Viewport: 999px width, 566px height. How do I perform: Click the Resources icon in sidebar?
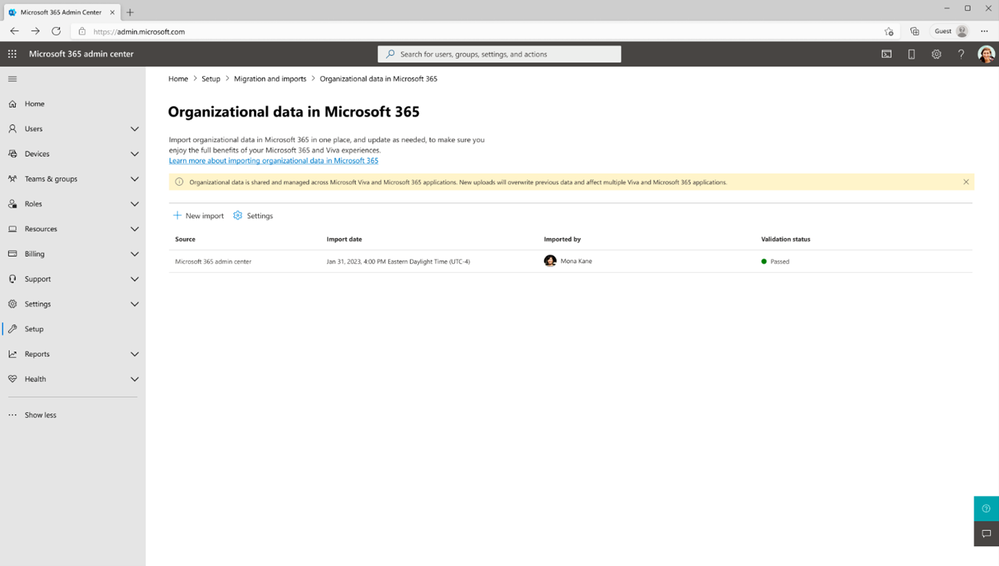point(12,229)
